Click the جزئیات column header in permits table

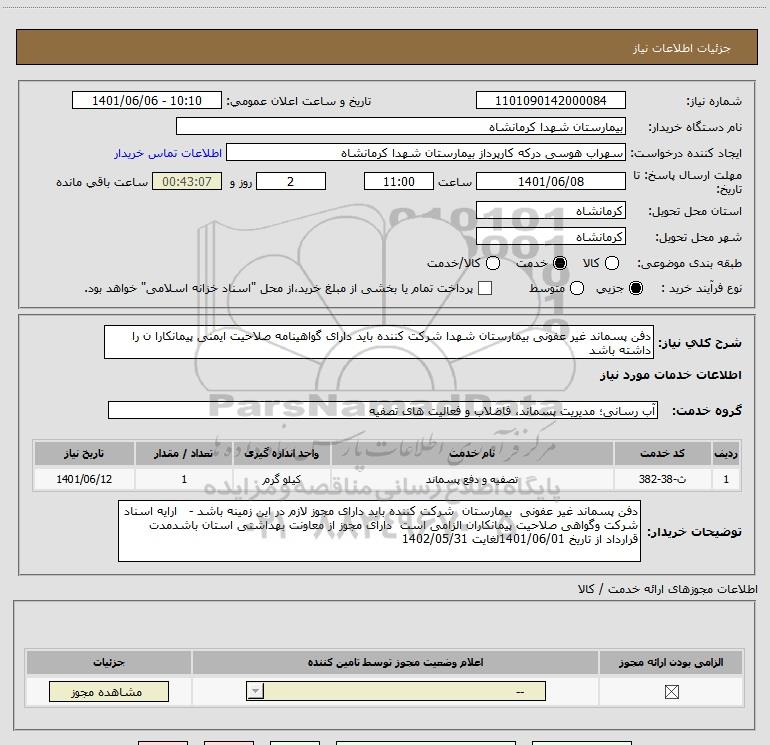[109, 662]
